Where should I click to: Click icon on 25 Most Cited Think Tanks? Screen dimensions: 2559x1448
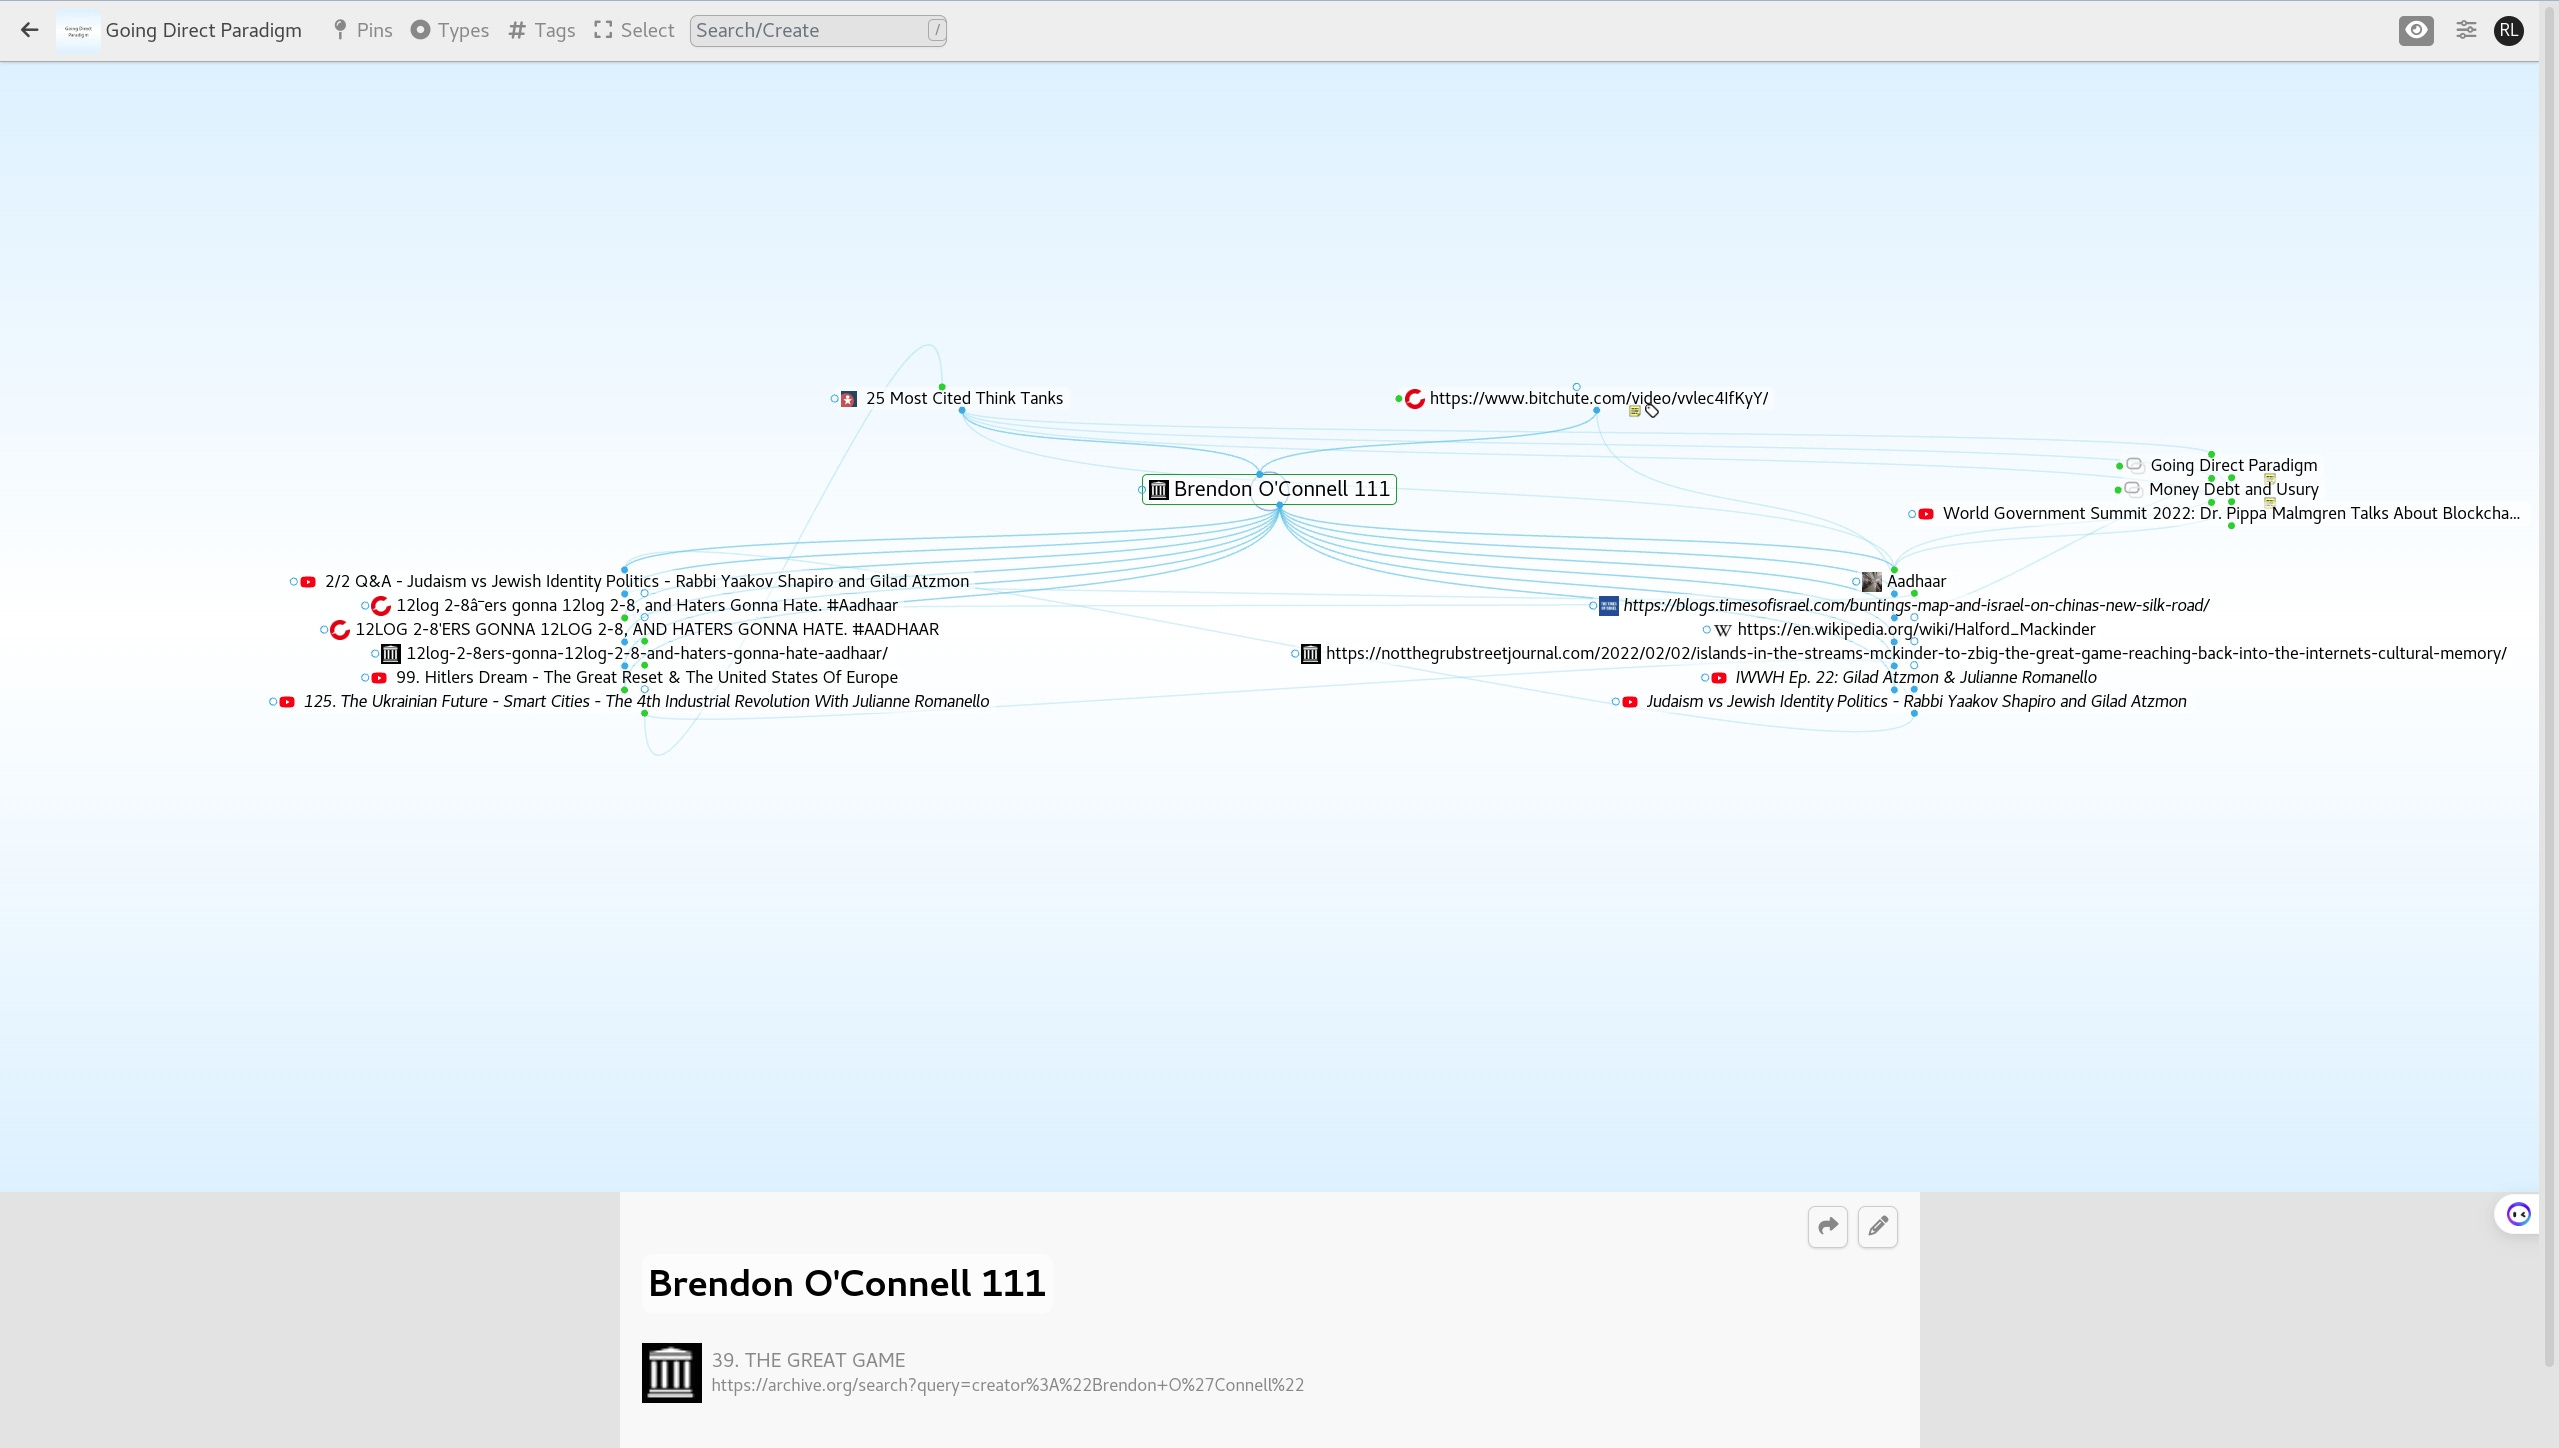pos(849,399)
